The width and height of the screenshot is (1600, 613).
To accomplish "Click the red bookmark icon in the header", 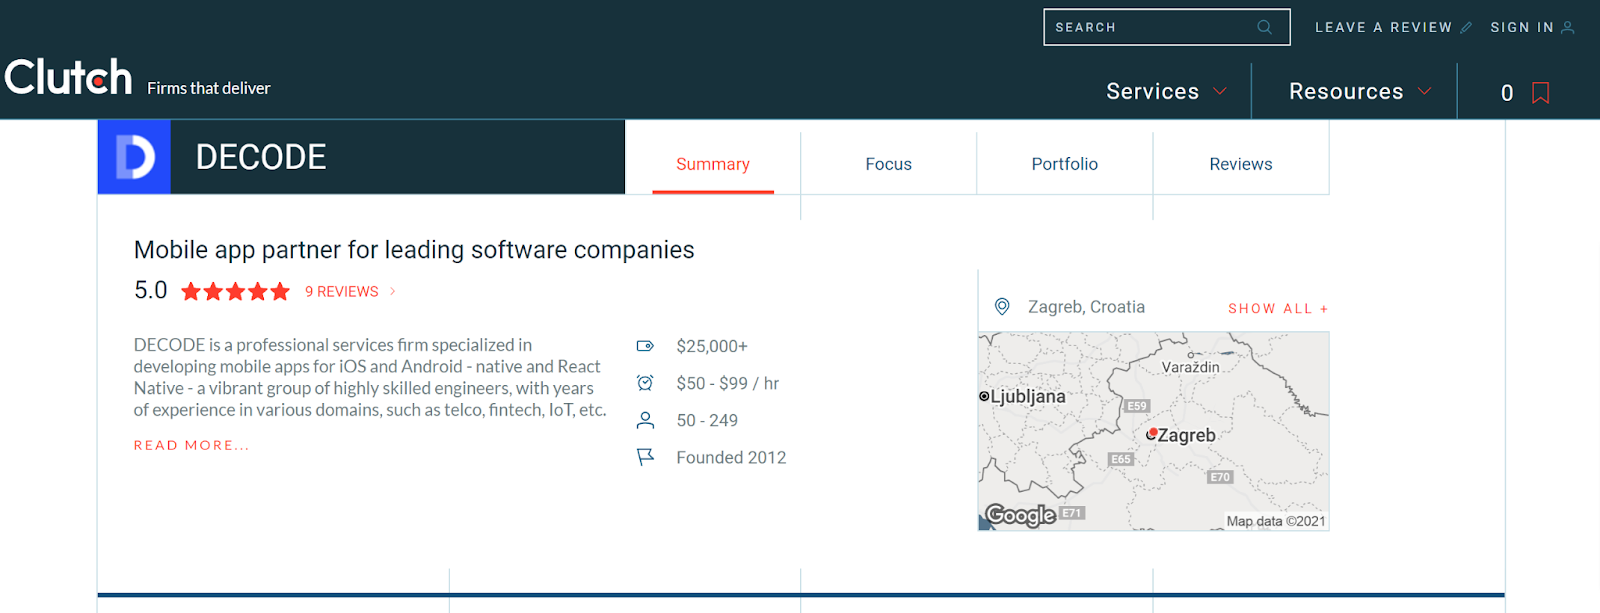I will click(x=1540, y=93).
